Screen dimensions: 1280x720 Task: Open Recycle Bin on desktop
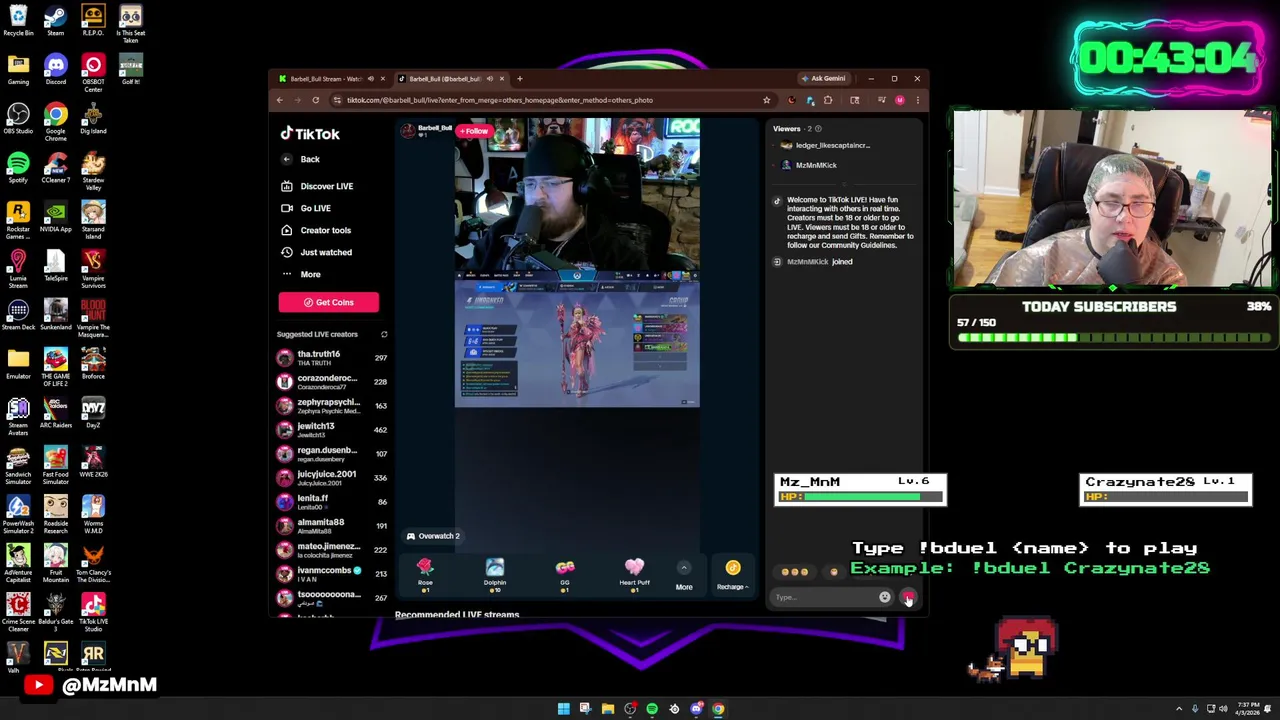click(x=18, y=19)
